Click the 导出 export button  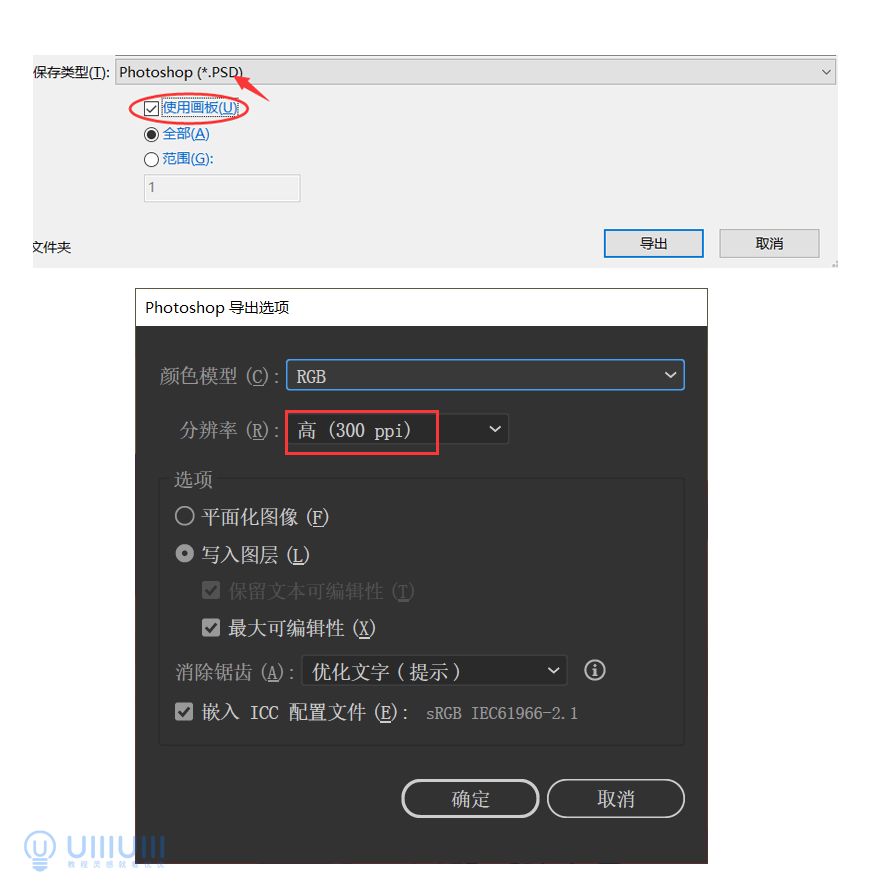tap(653, 244)
